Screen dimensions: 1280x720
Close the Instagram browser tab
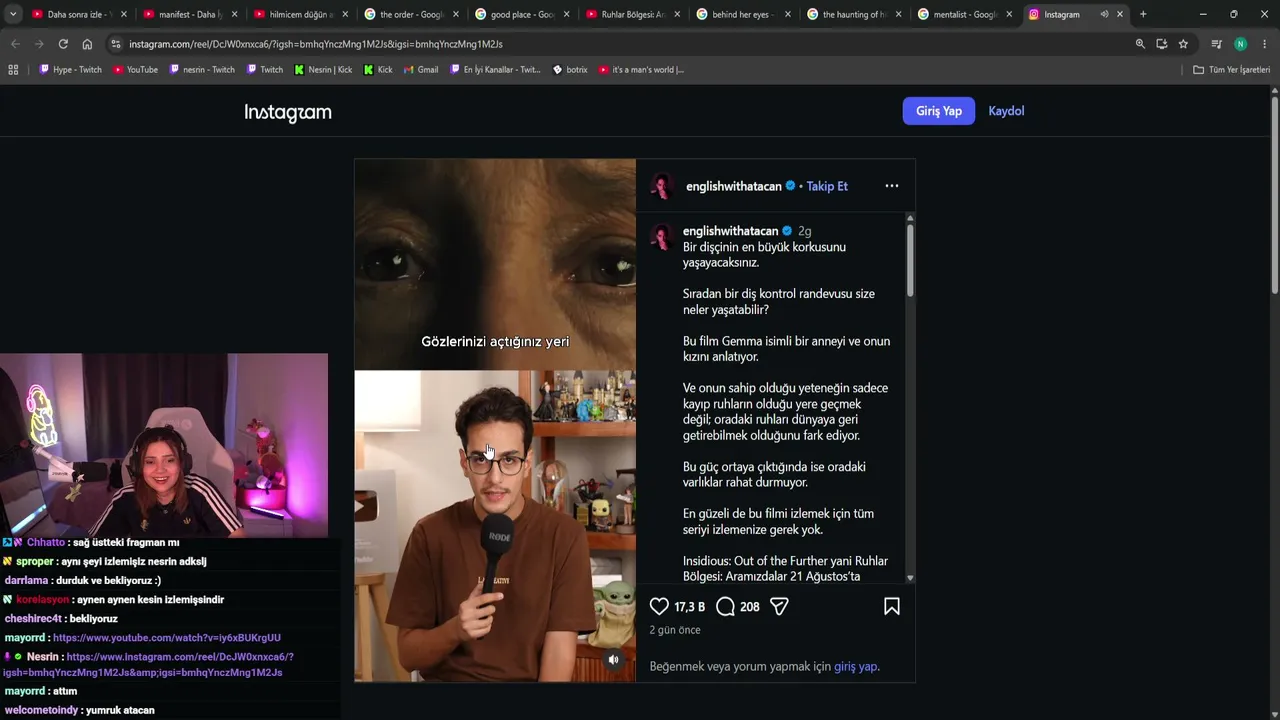click(x=1120, y=14)
